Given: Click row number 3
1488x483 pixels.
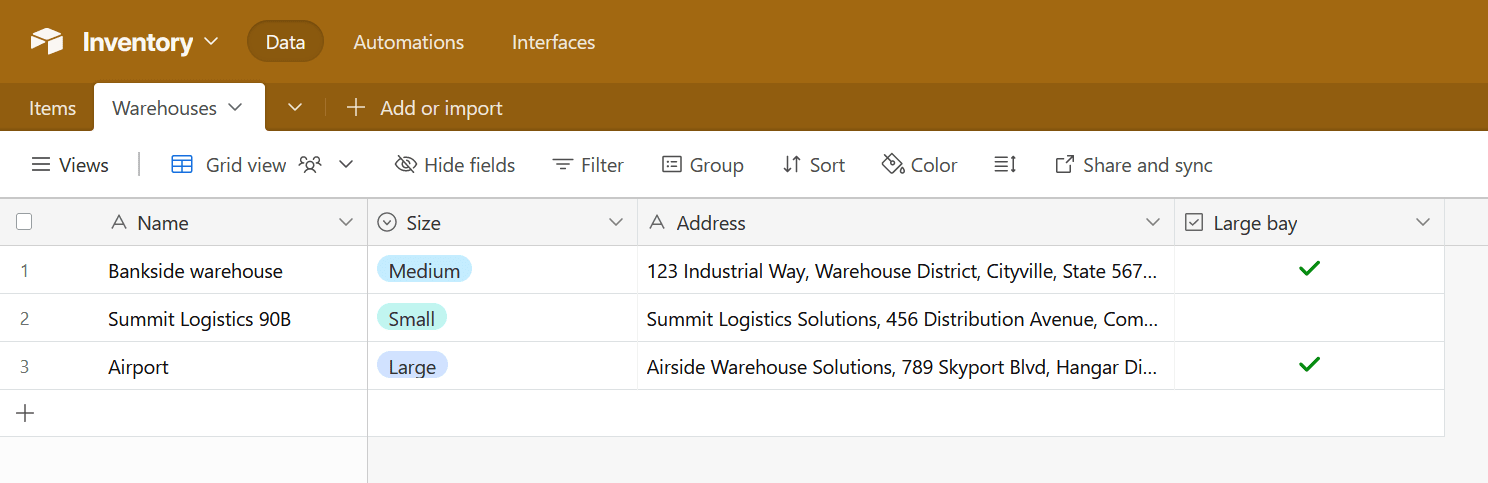Looking at the screenshot, I should [x=25, y=366].
